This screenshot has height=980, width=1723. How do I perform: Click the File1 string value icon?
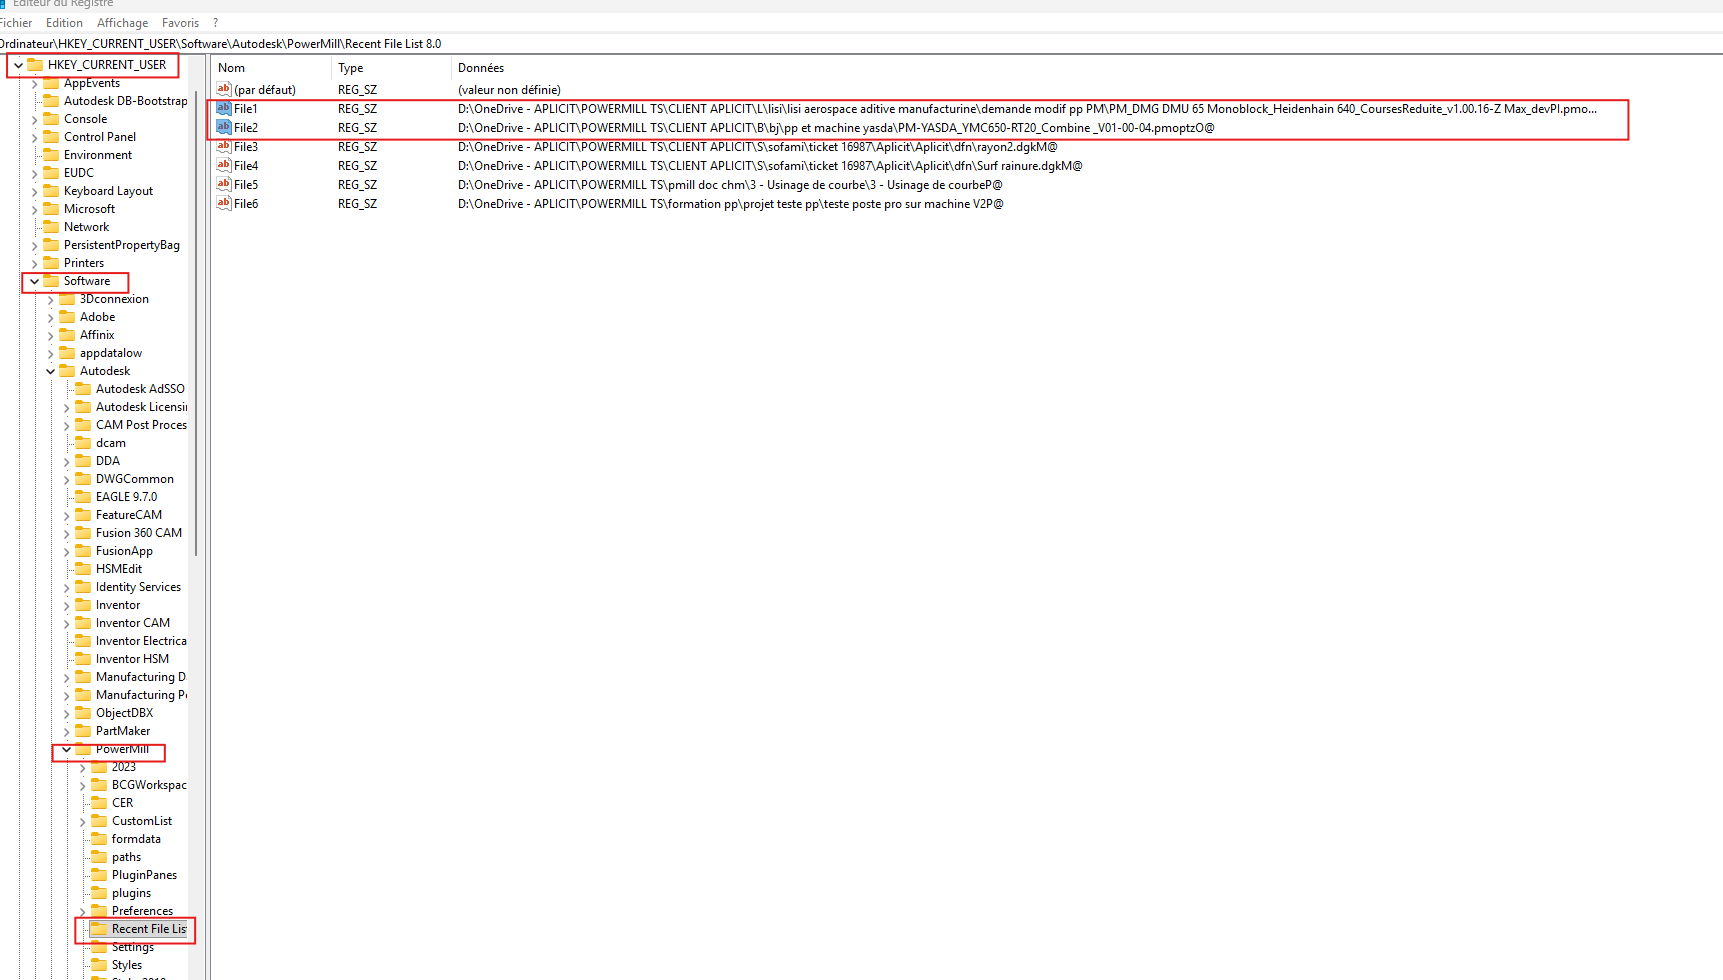224,109
